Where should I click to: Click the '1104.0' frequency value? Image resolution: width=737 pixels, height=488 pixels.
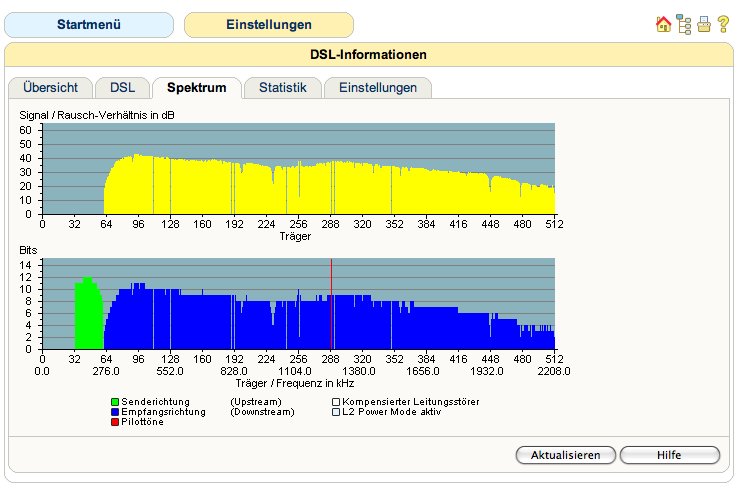pos(295,371)
